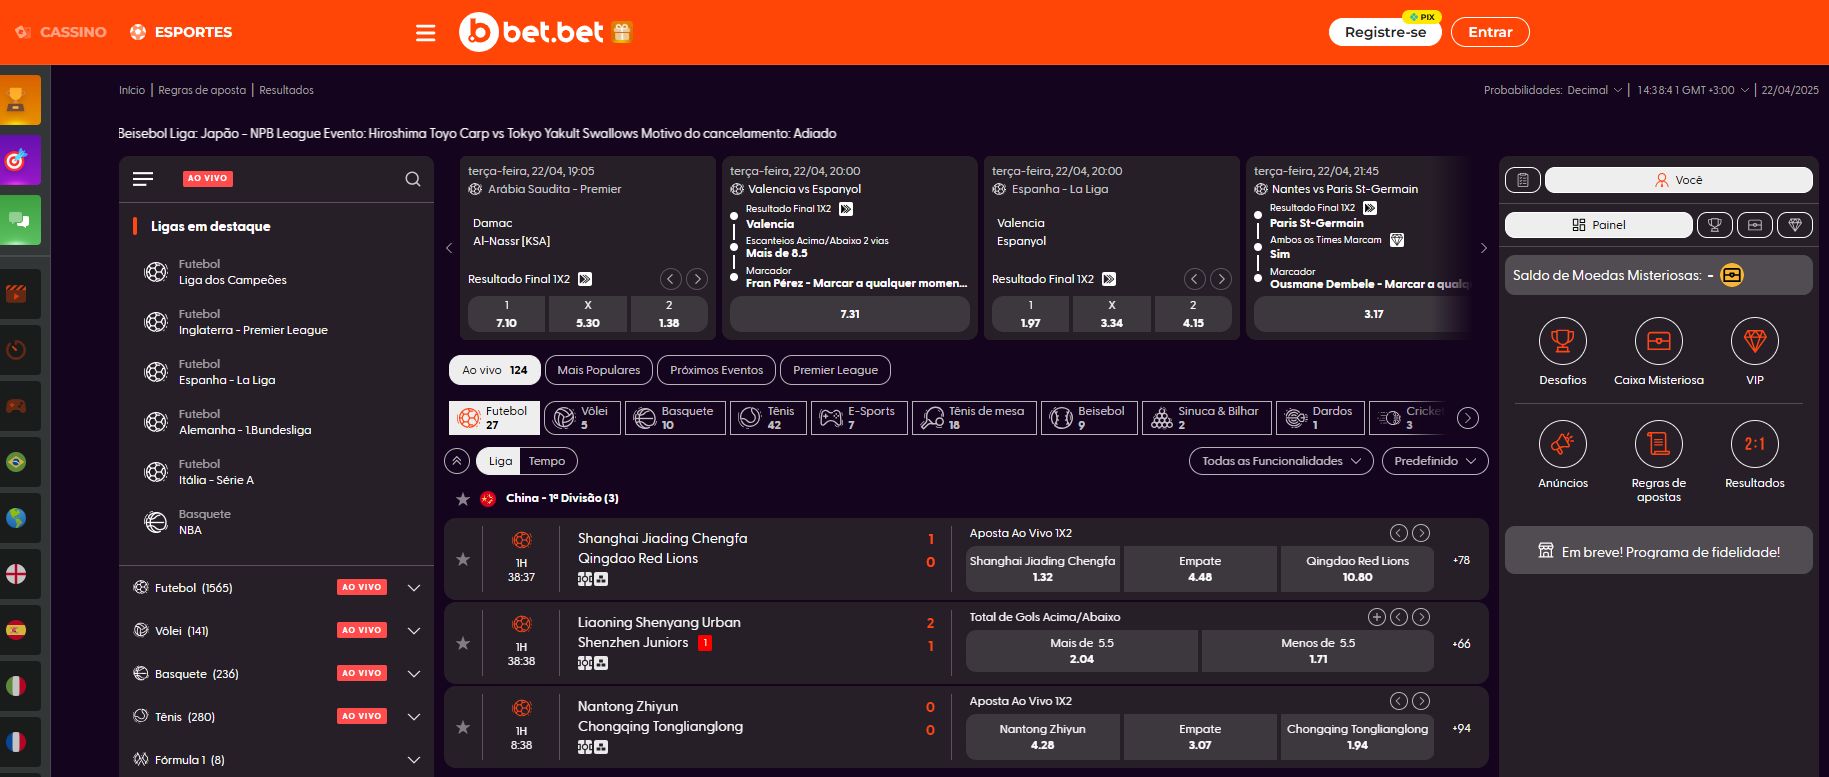This screenshot has width=1829, height=777.
Task: Open the bet slip icon beside Você
Action: 1523,180
